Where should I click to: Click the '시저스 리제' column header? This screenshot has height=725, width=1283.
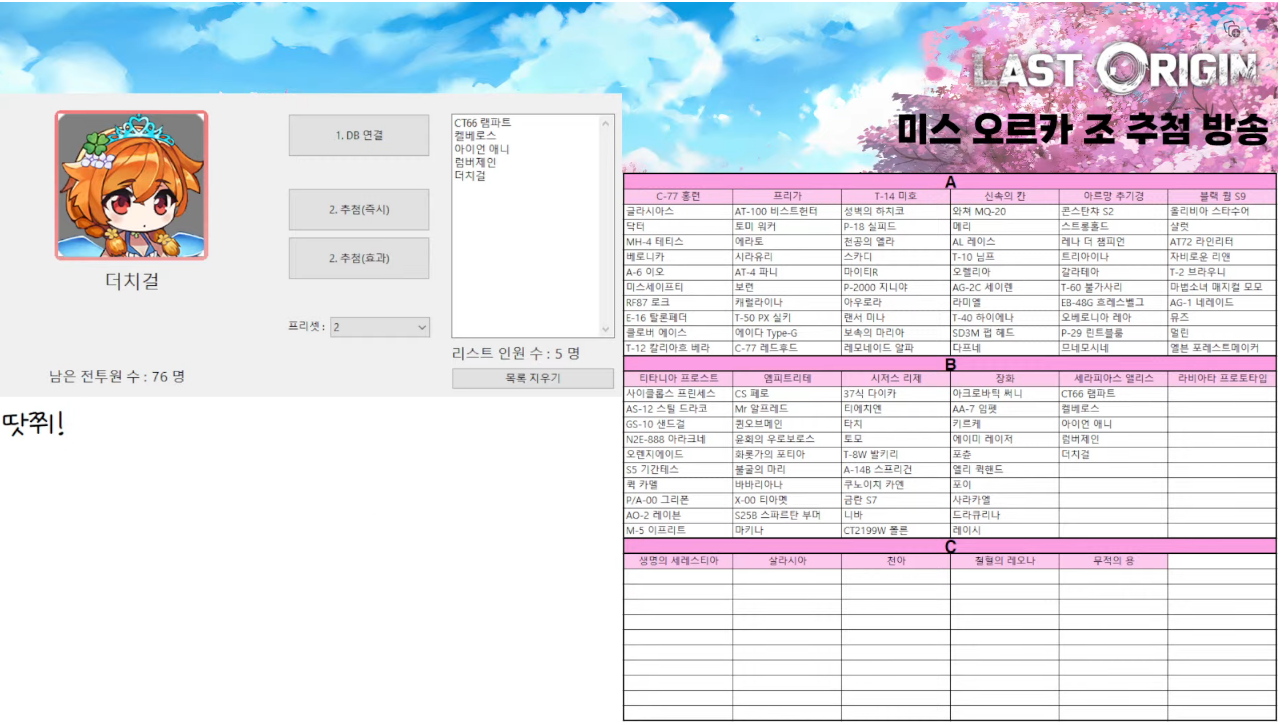pyautogui.click(x=896, y=378)
